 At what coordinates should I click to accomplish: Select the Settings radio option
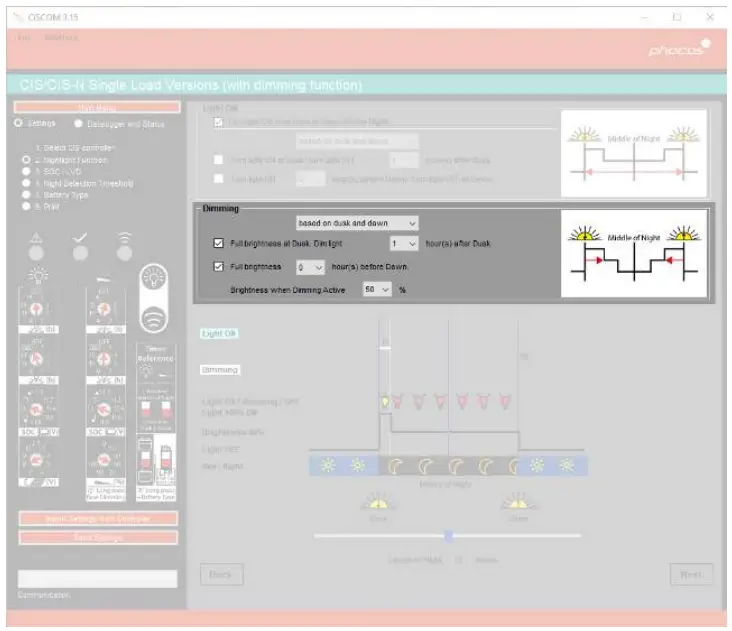pyautogui.click(x=18, y=123)
